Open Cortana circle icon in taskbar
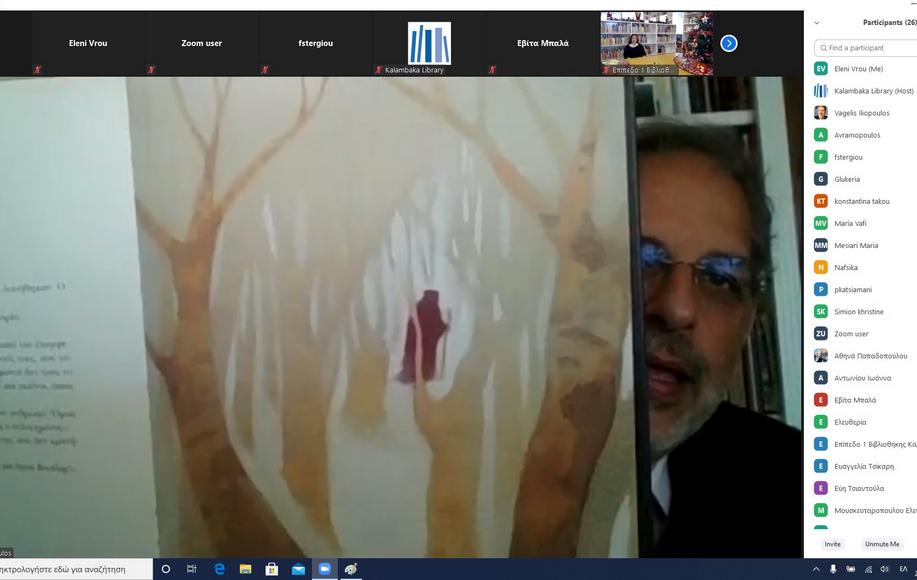 166,569
